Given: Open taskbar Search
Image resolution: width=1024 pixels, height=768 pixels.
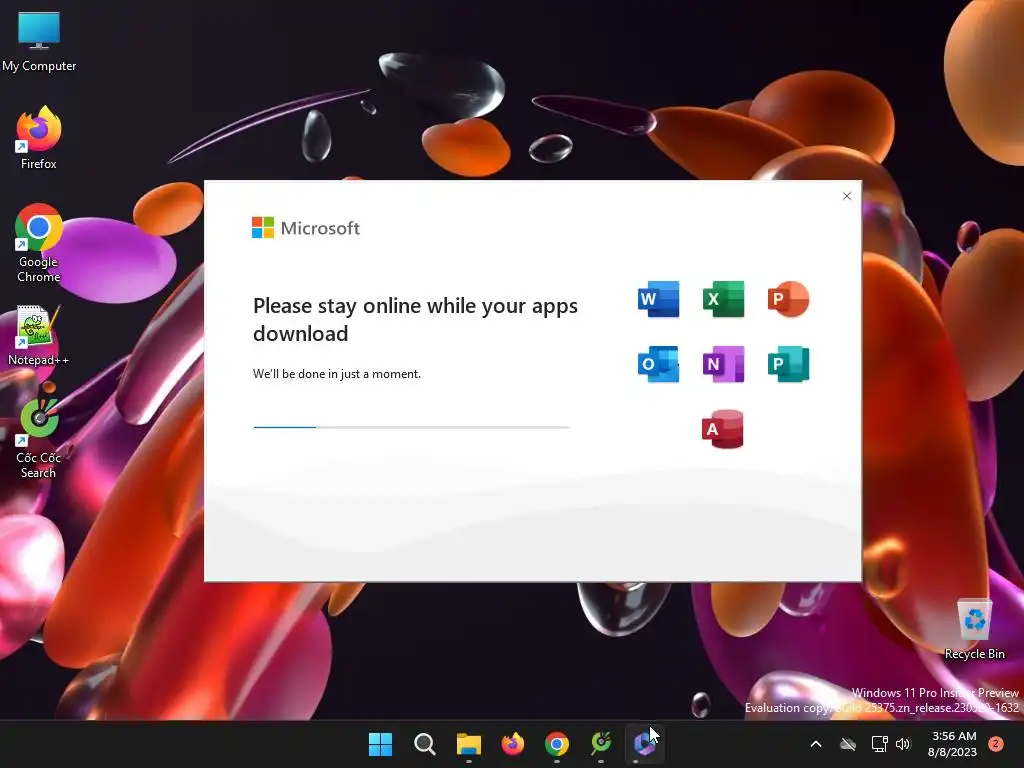Looking at the screenshot, I should (424, 744).
